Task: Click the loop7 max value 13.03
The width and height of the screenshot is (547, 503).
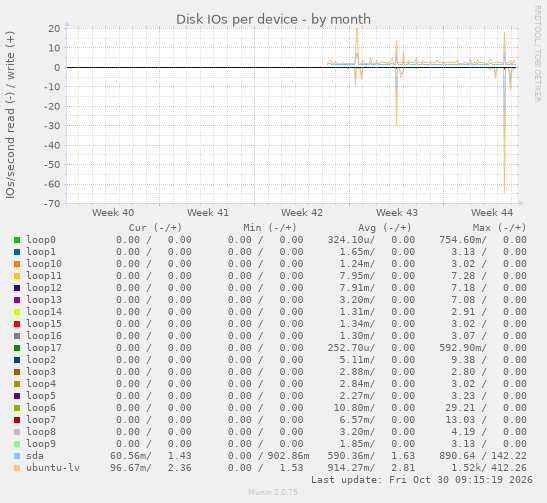Action: point(460,420)
